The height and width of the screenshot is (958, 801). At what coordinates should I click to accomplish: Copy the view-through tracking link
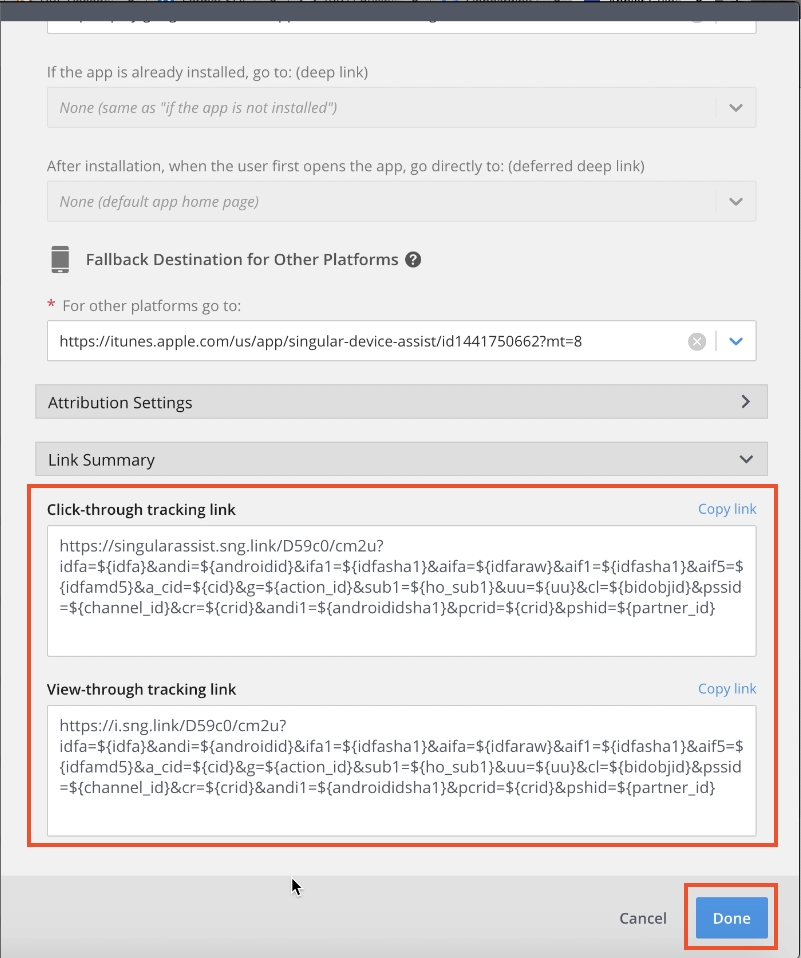[727, 689]
